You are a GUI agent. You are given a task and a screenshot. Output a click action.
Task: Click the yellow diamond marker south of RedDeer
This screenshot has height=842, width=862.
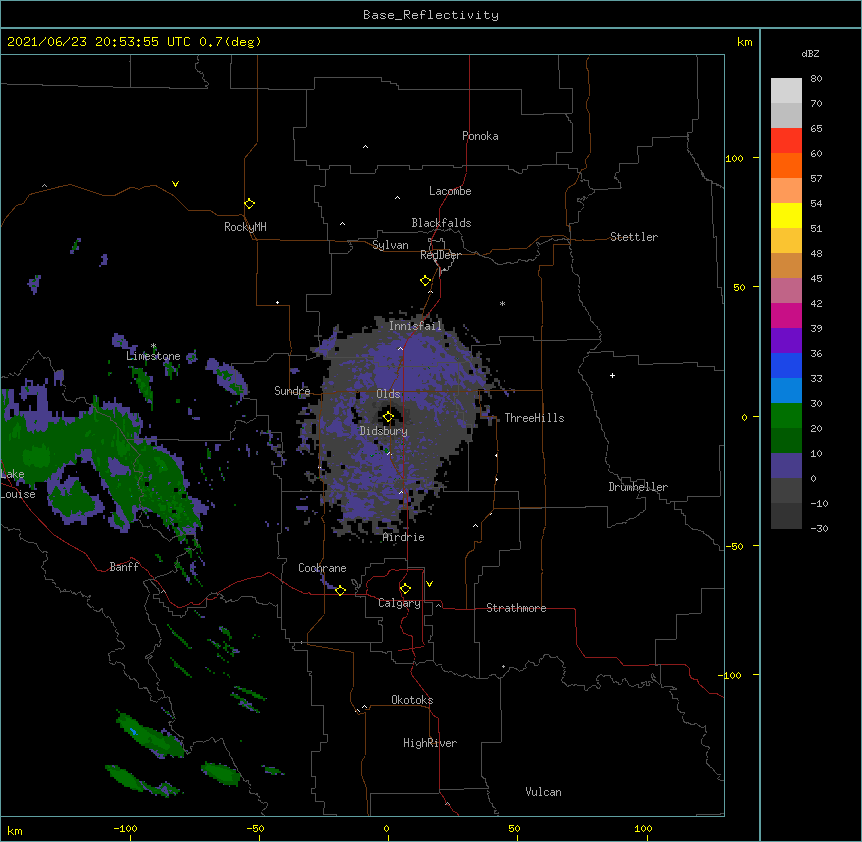point(425,281)
